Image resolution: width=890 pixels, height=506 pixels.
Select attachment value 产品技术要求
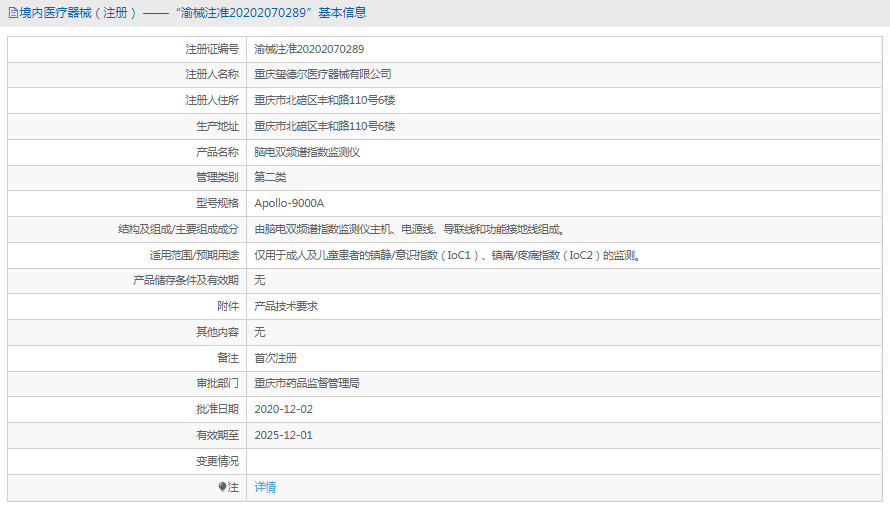pyautogui.click(x=286, y=306)
